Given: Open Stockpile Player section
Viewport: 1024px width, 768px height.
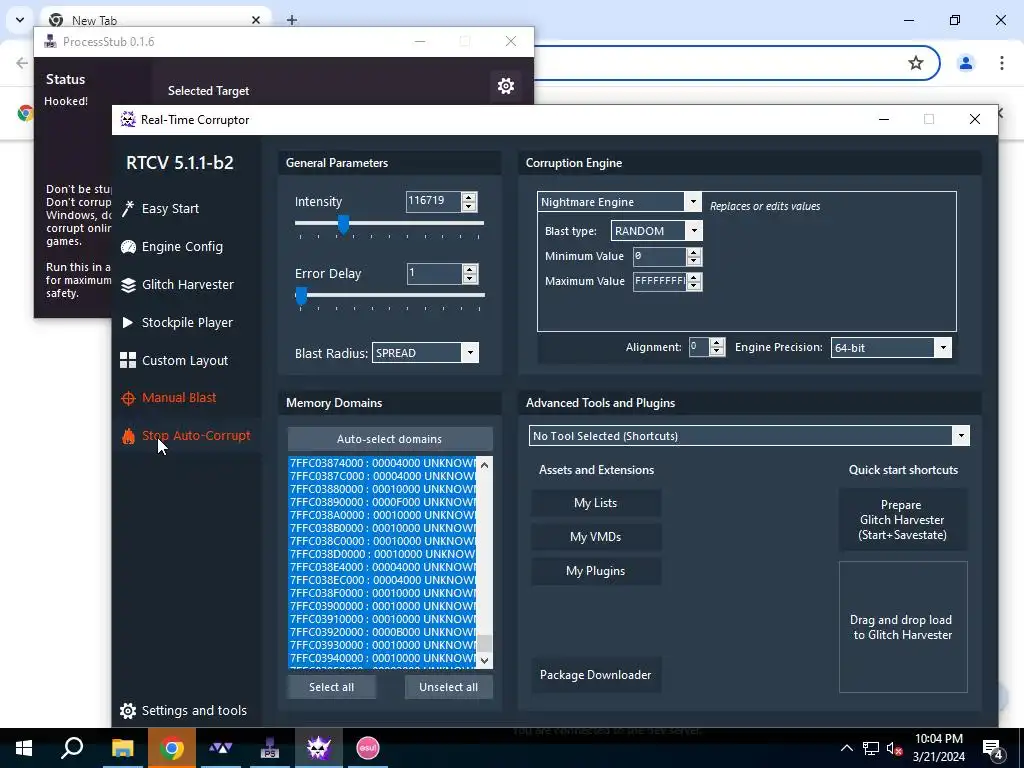Looking at the screenshot, I should pyautogui.click(x=187, y=323).
